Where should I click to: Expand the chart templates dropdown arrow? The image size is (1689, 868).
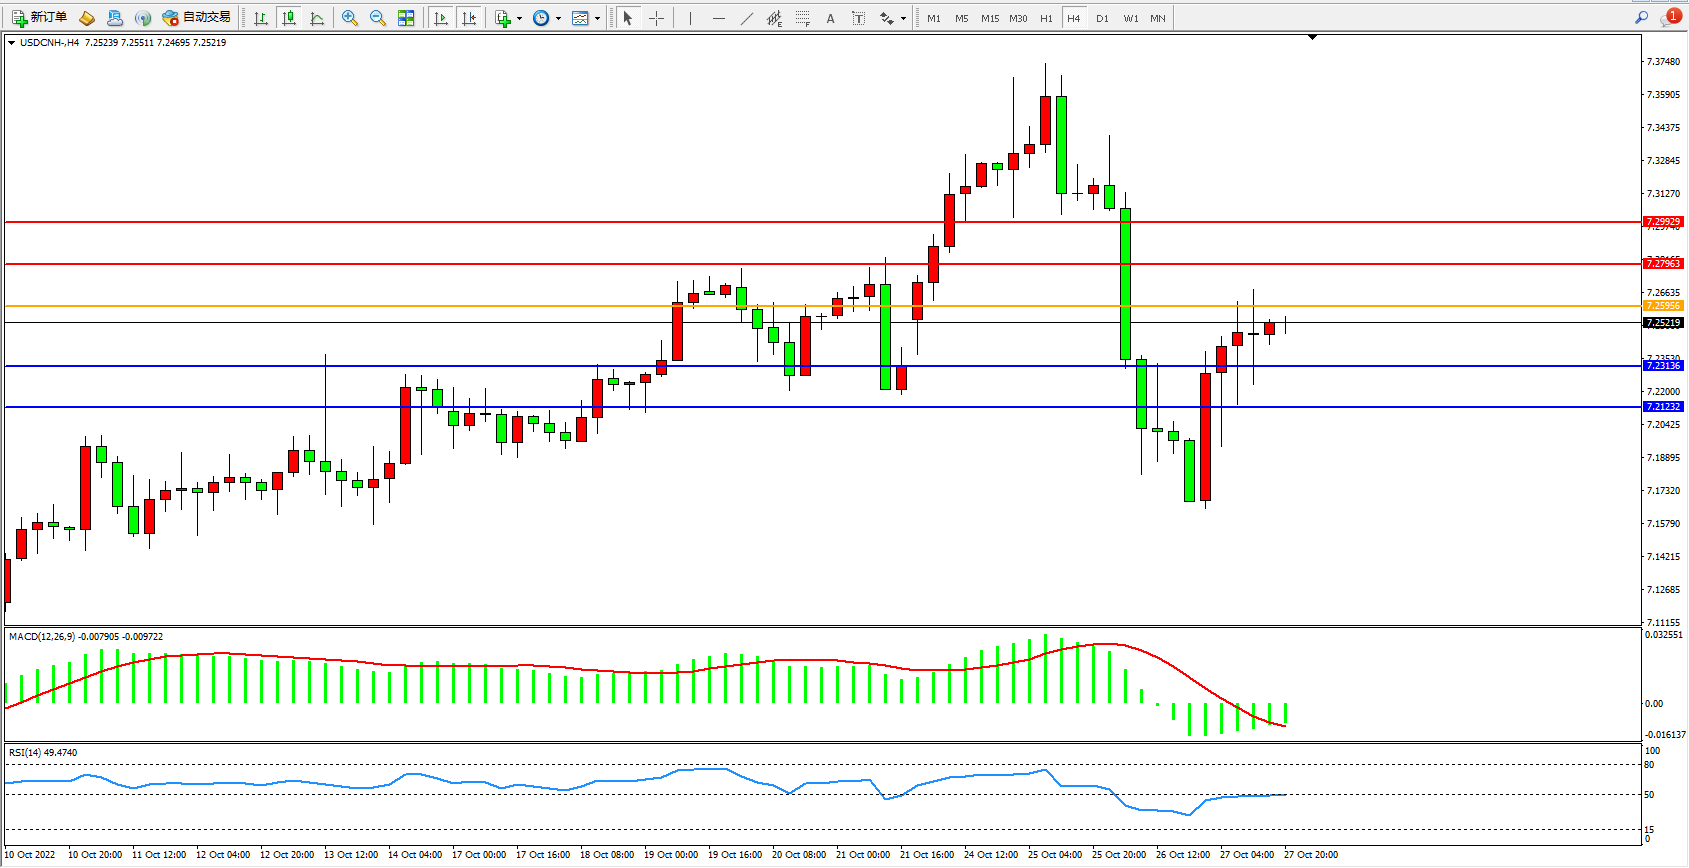click(597, 18)
